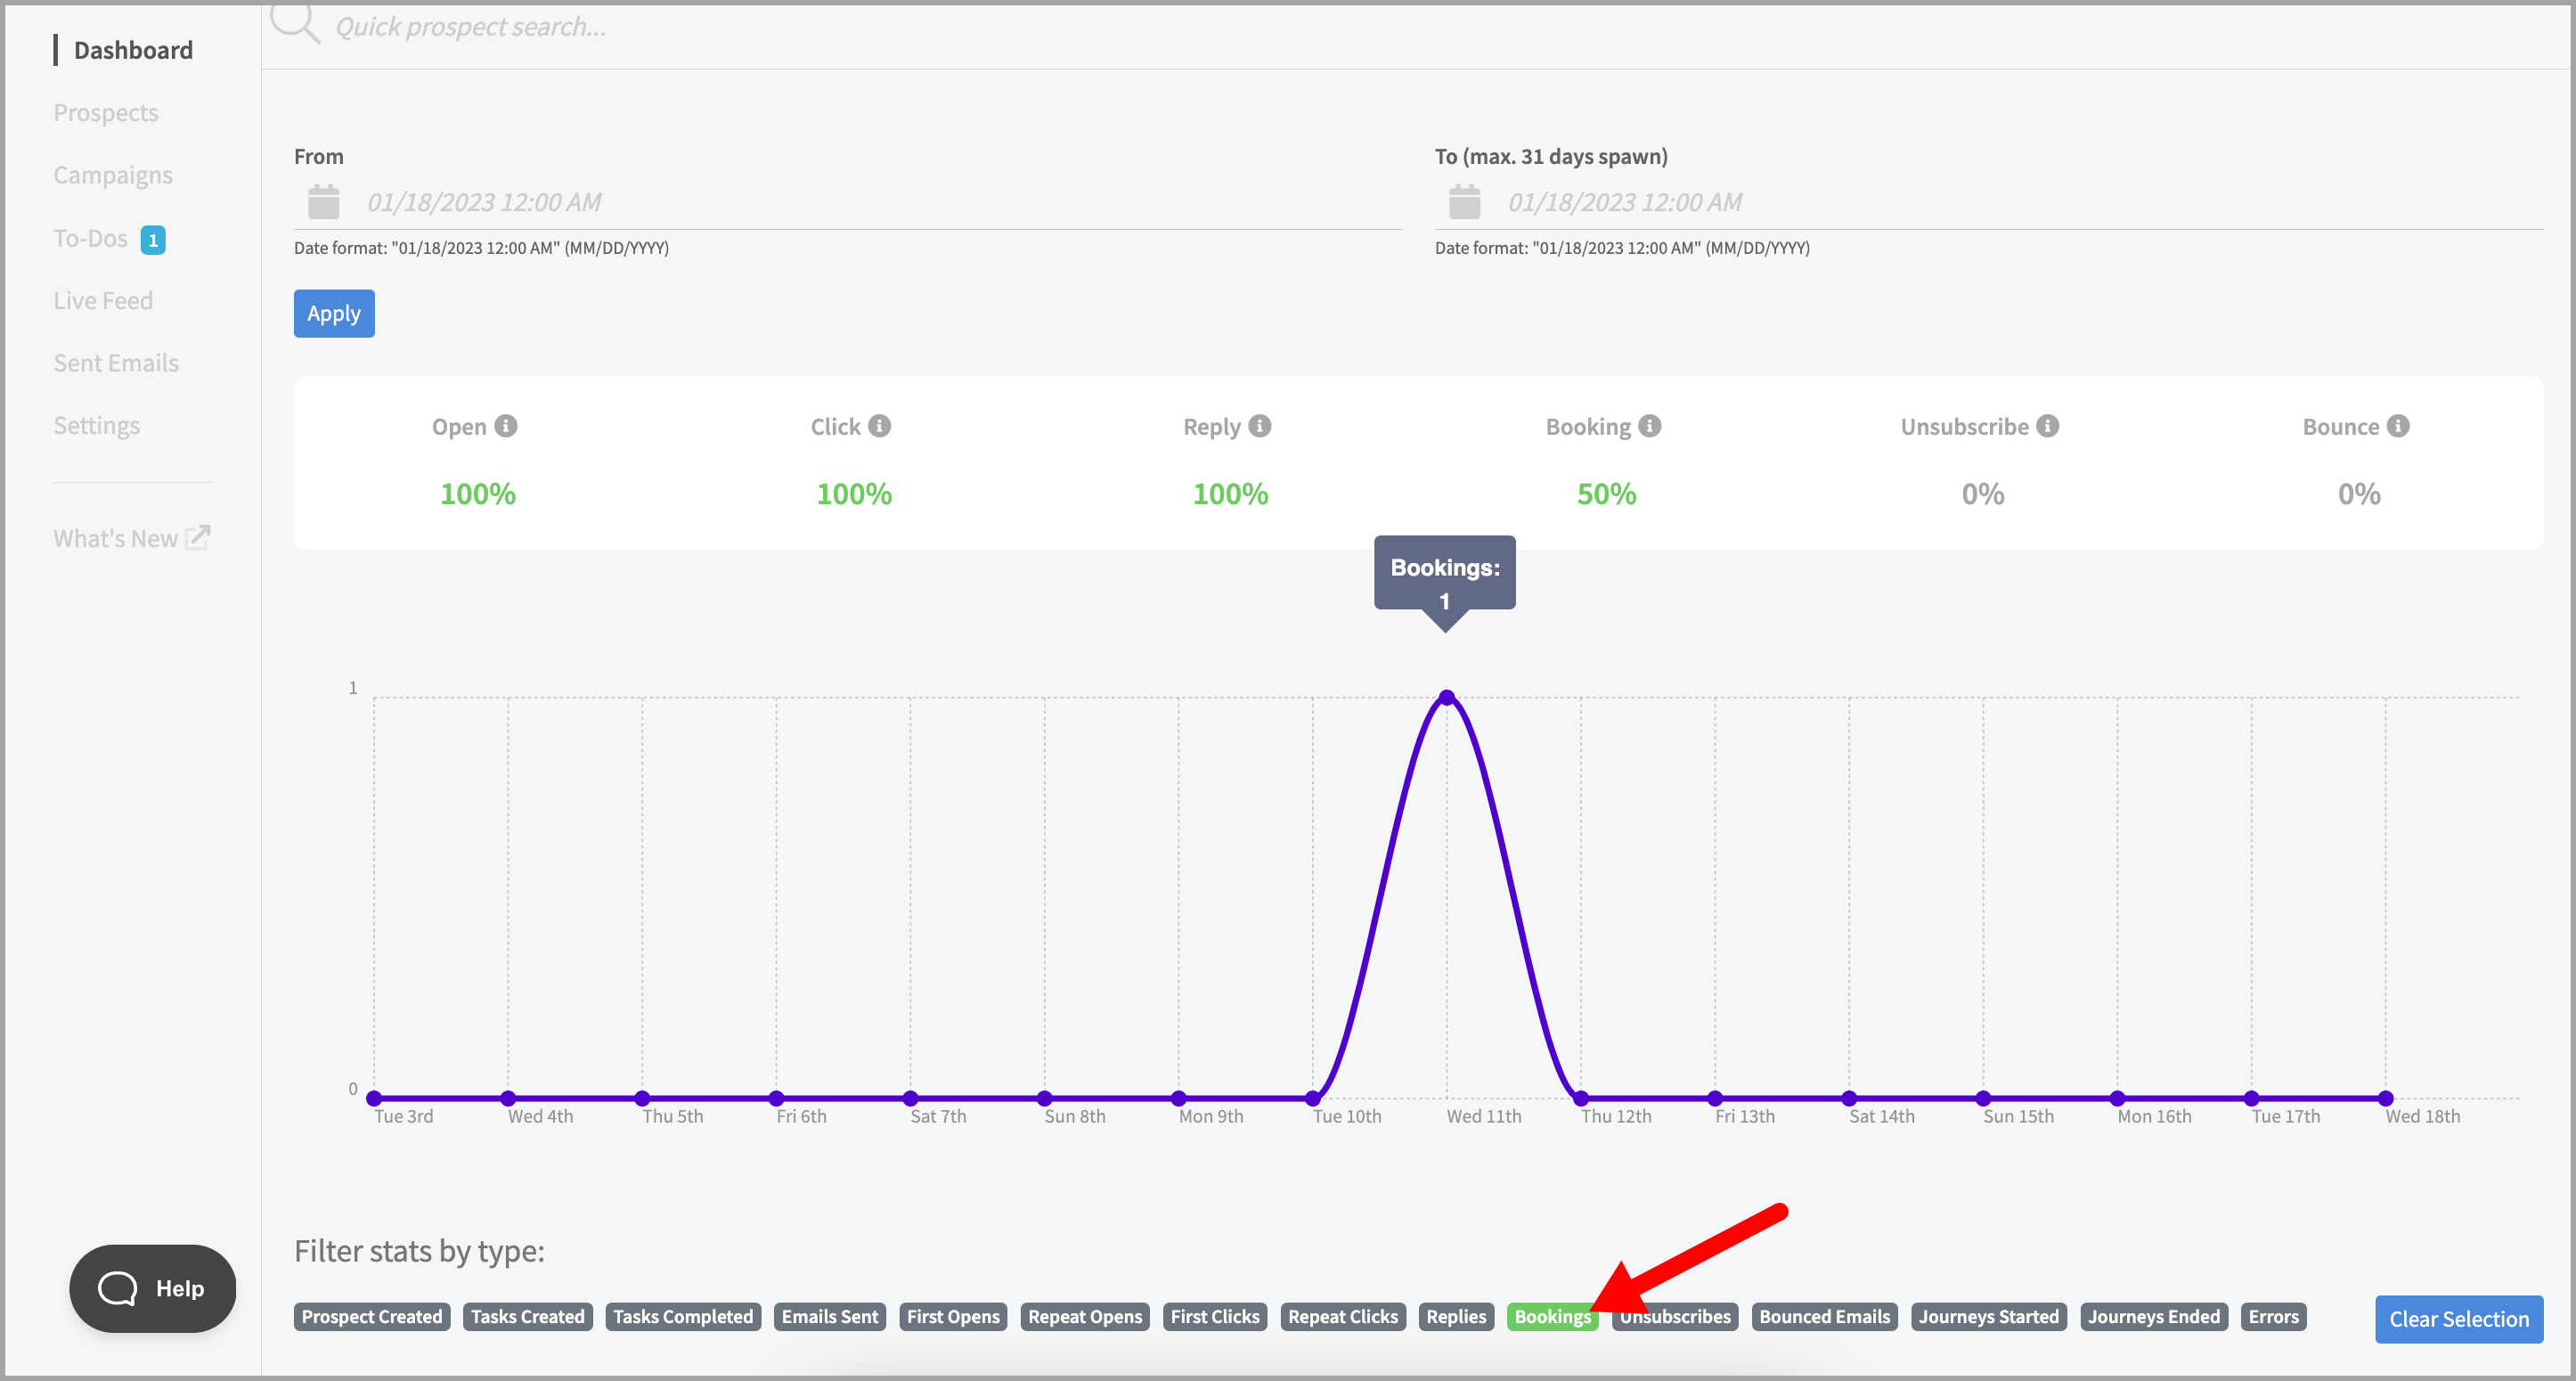Open Sent Emails in the sidebar
Viewport: 2576px width, 1381px height.
(116, 363)
